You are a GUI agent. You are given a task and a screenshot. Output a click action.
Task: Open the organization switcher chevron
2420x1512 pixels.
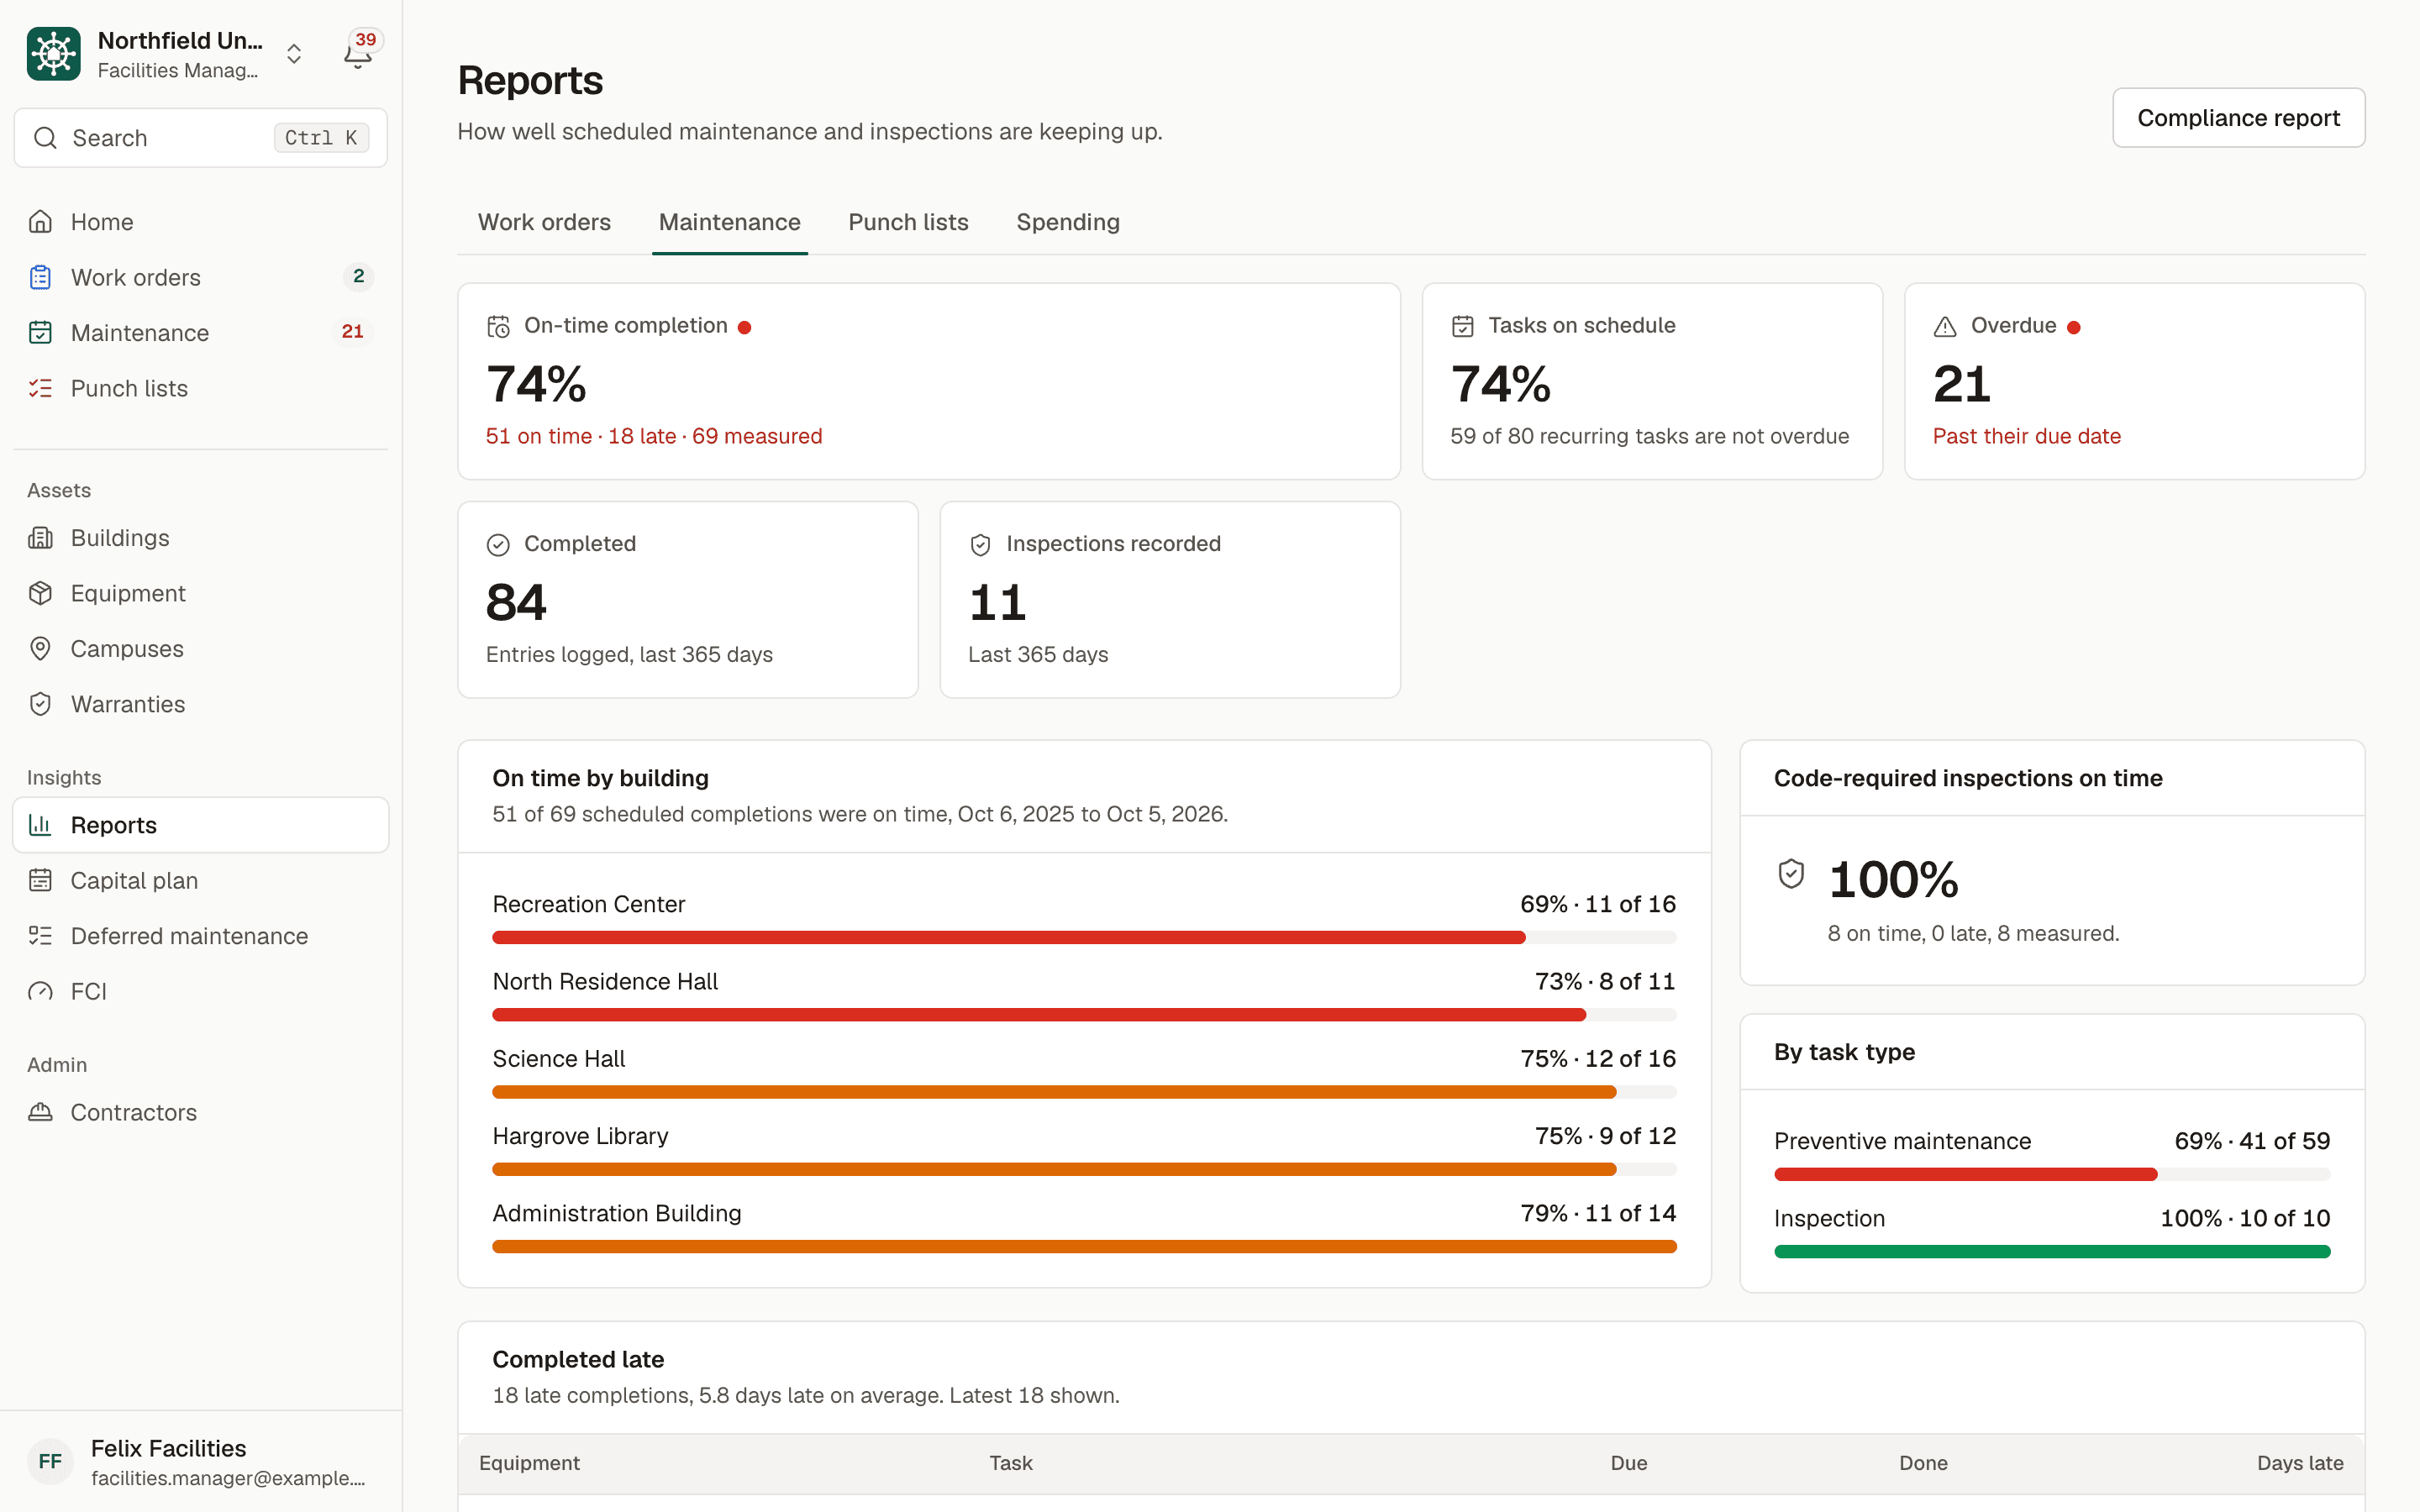pyautogui.click(x=294, y=54)
